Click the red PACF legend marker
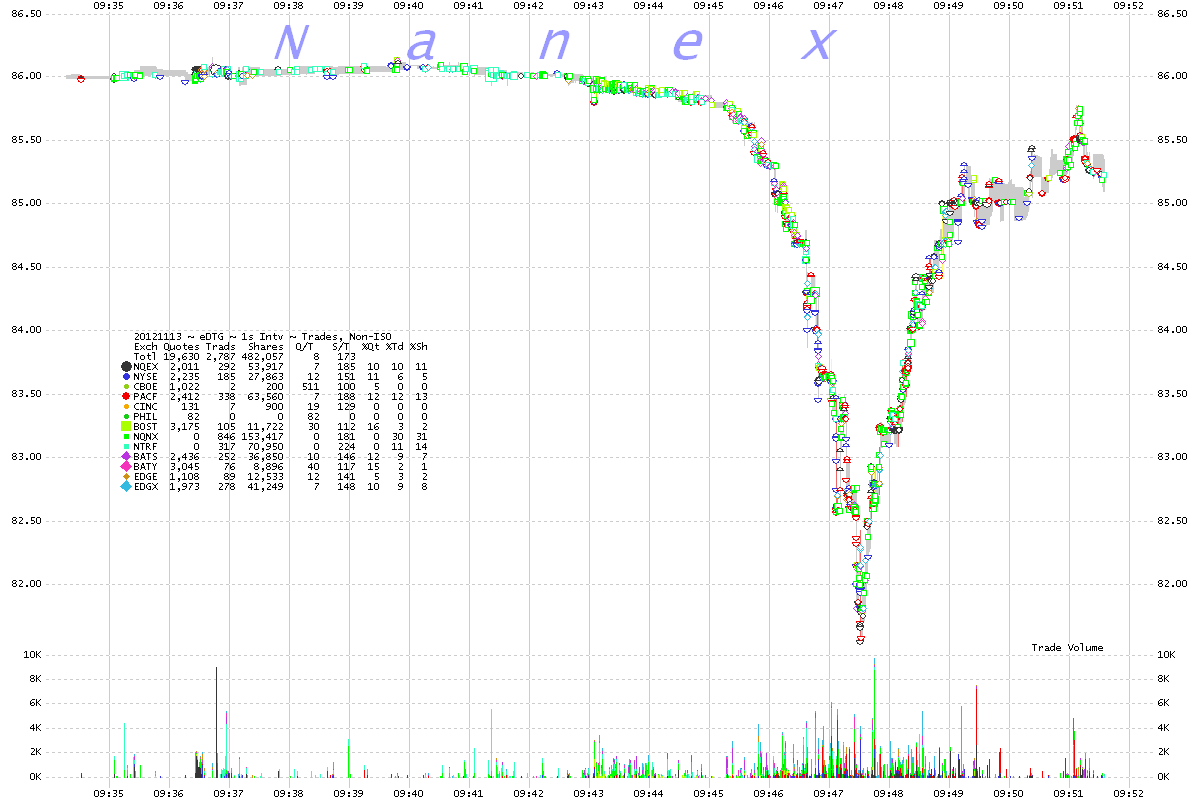 pyautogui.click(x=125, y=396)
